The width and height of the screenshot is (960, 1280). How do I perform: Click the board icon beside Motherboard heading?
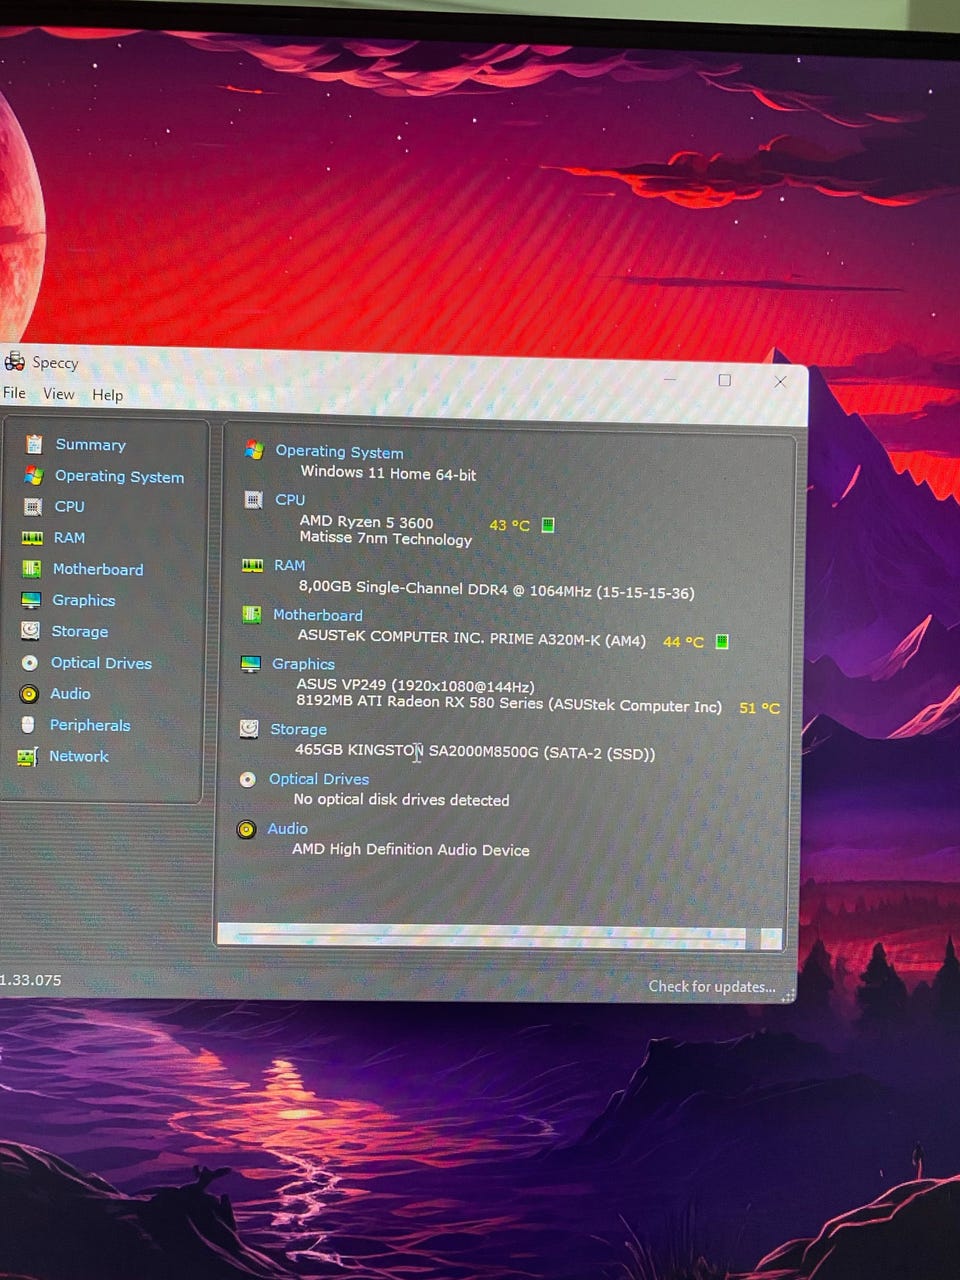click(x=251, y=614)
